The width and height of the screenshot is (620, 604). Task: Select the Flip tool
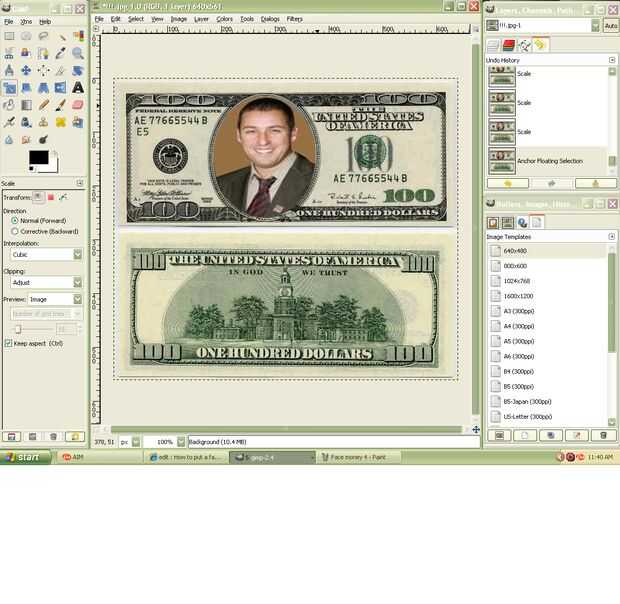coord(60,88)
